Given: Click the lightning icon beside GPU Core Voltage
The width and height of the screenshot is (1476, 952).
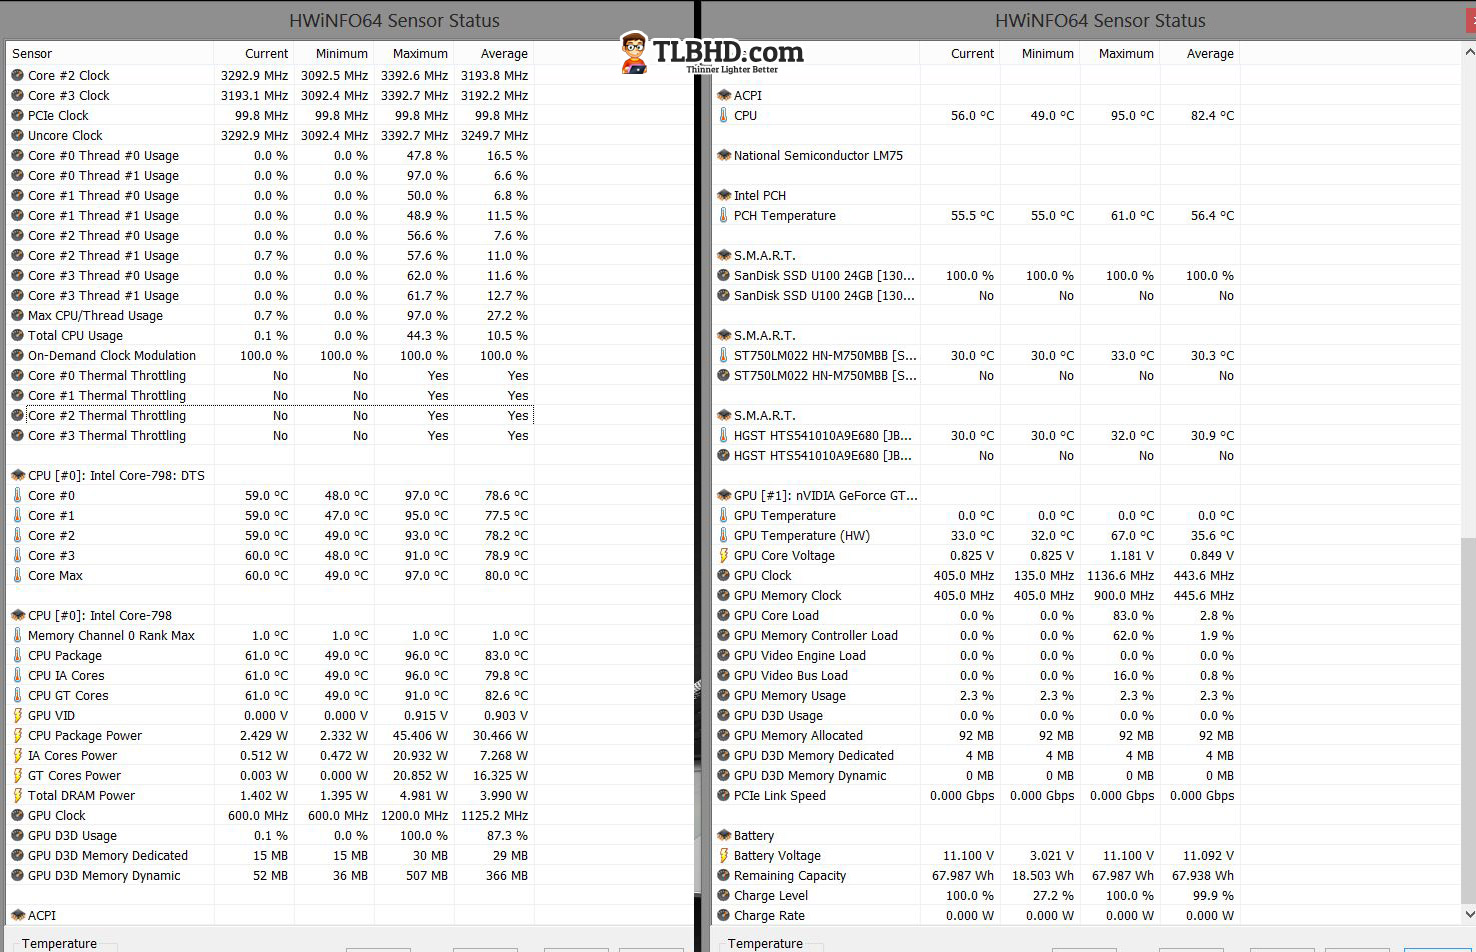Looking at the screenshot, I should coord(723,555).
